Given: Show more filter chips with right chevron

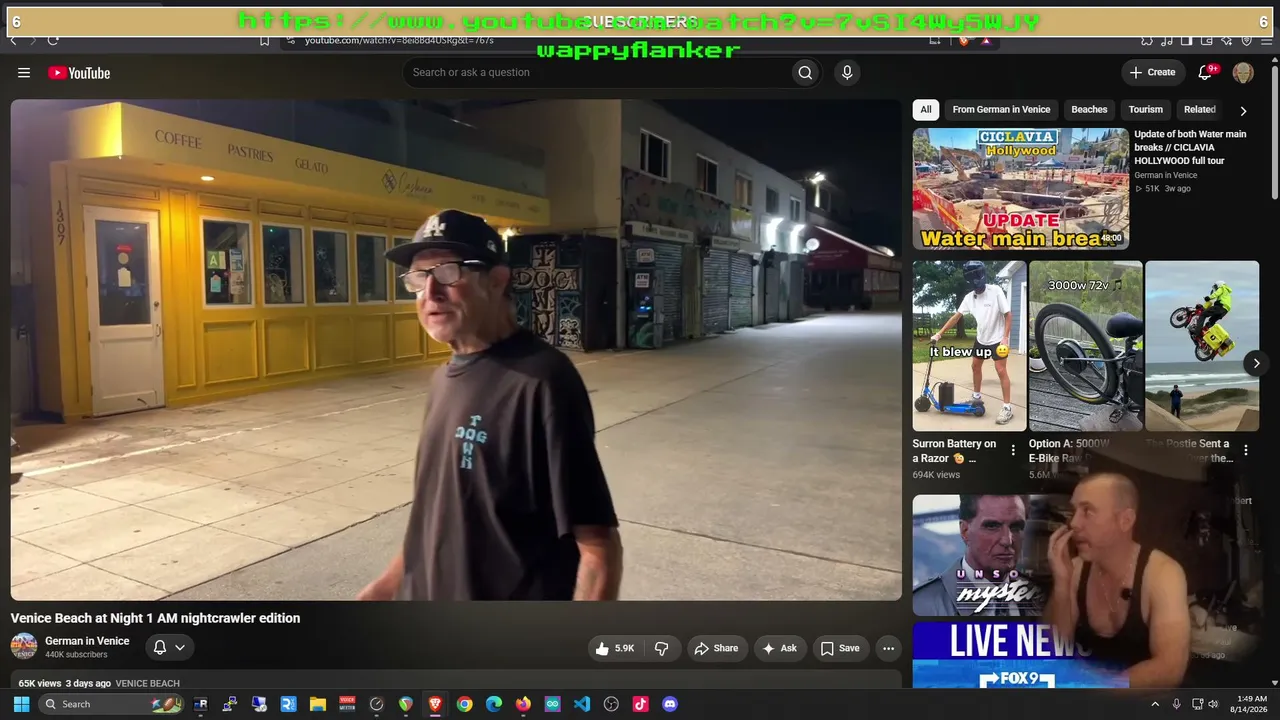Looking at the screenshot, I should [x=1243, y=111].
